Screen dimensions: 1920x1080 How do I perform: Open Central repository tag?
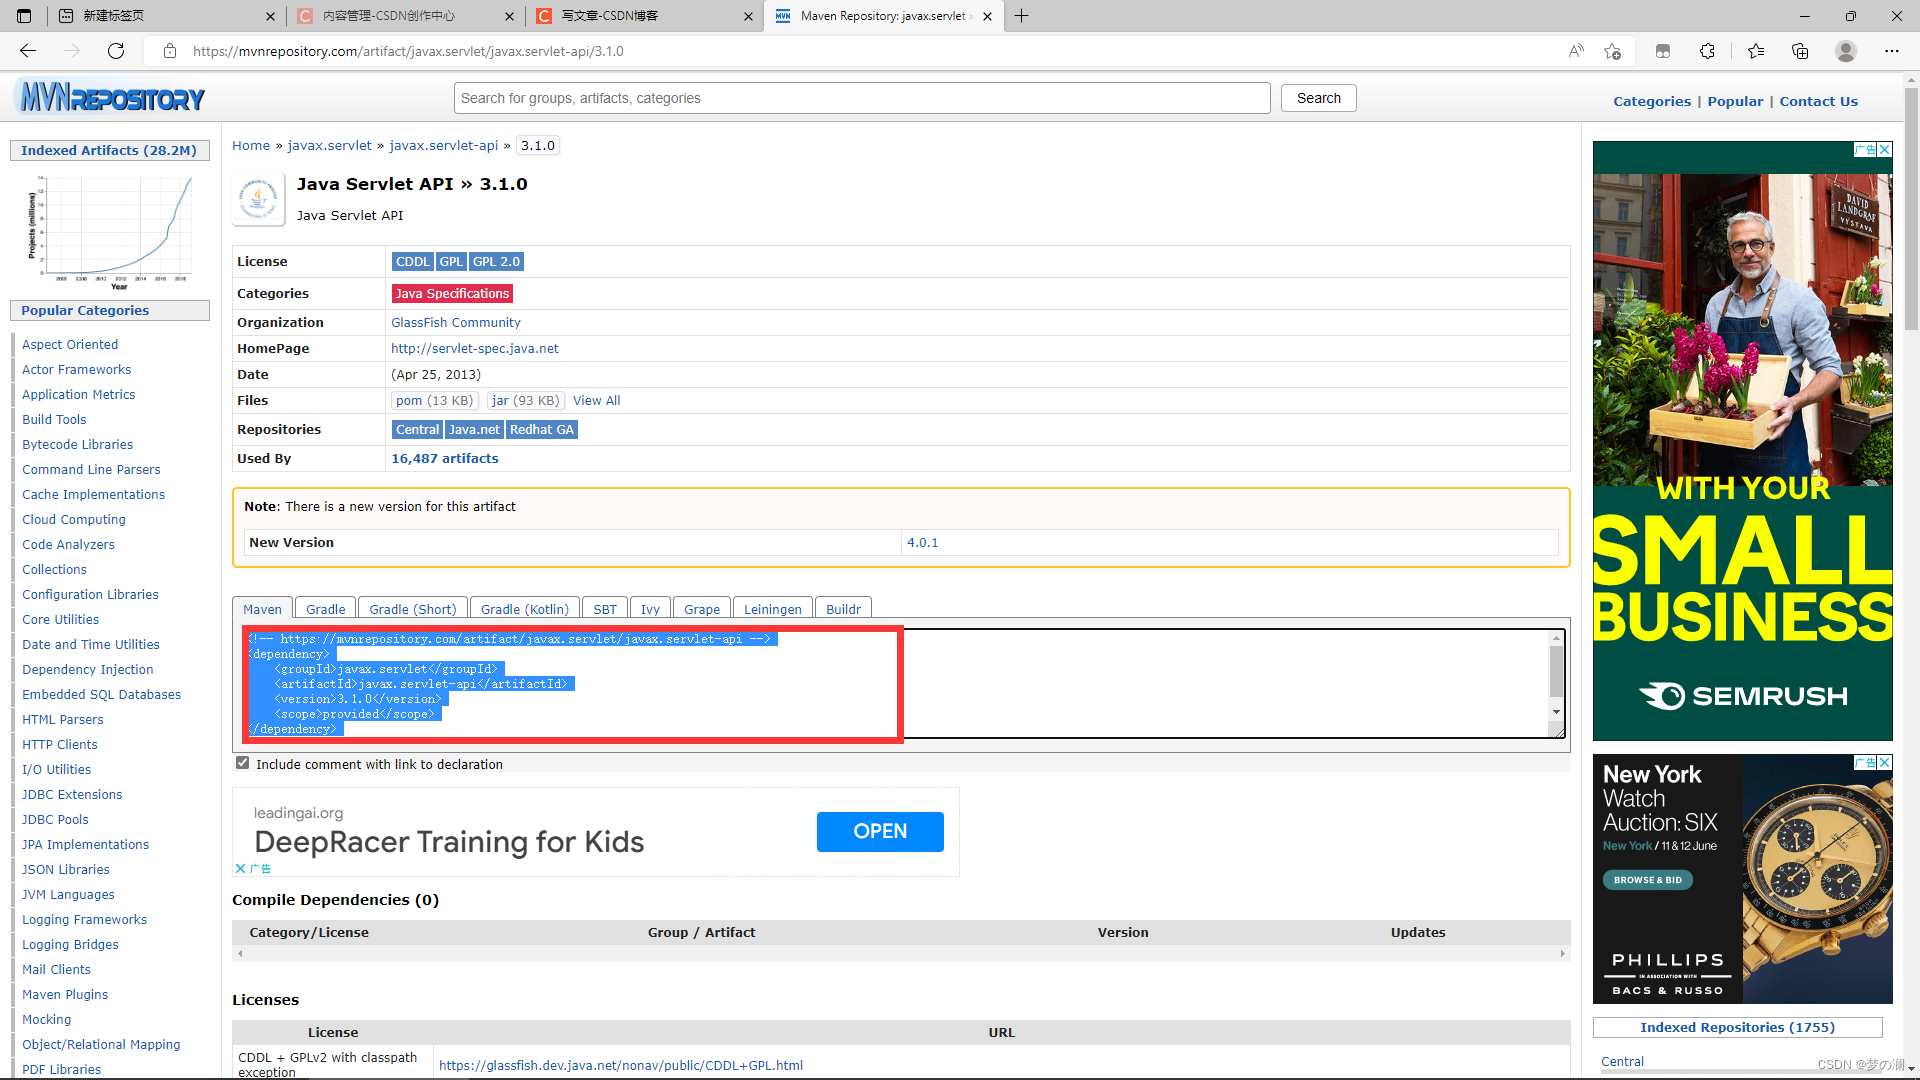[x=417, y=430]
